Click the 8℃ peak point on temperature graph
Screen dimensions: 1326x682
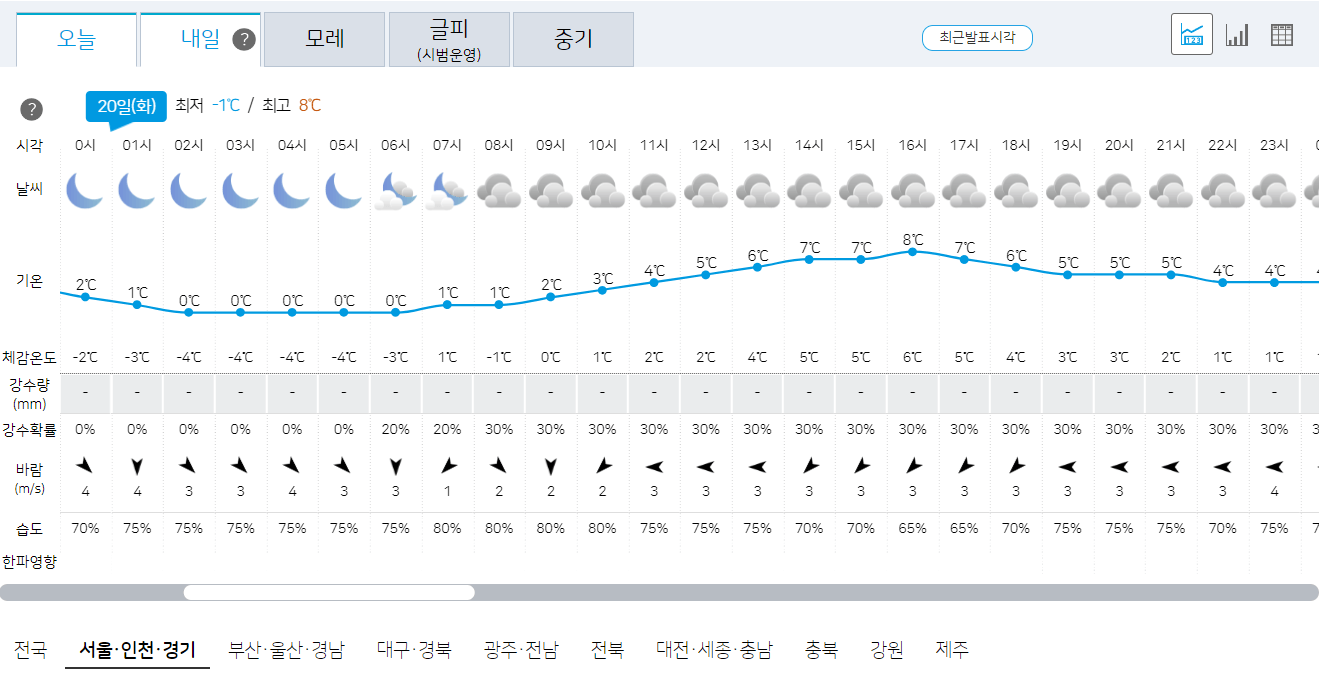pos(911,251)
